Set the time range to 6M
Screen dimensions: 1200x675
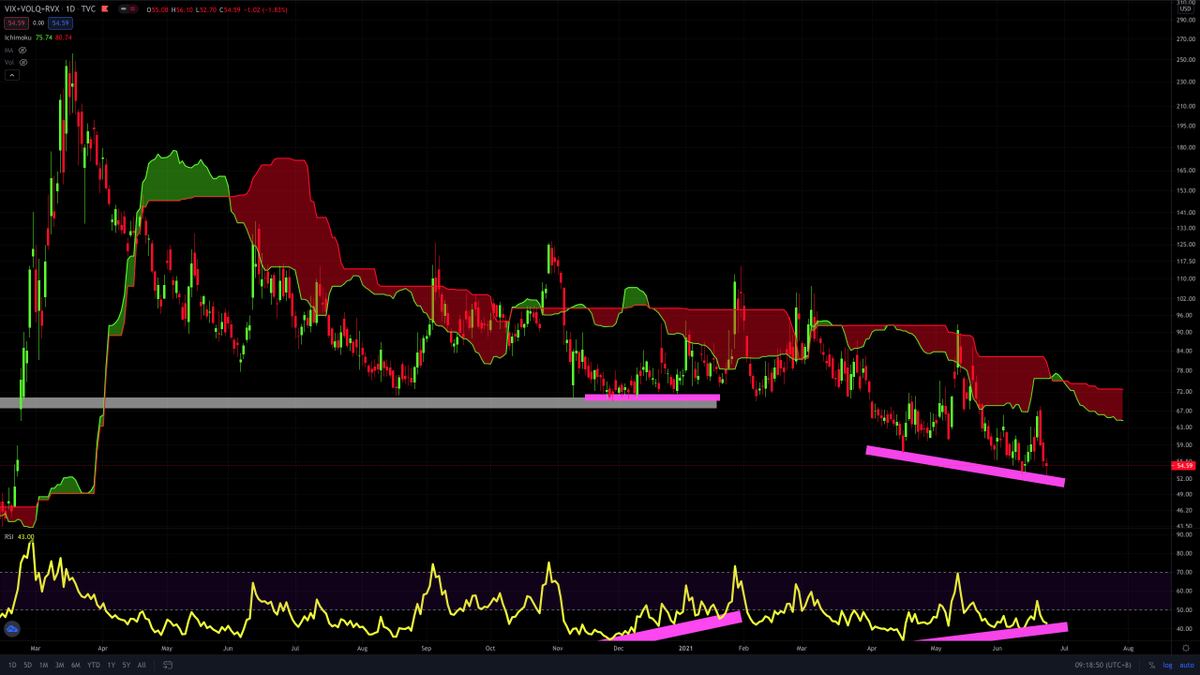tap(76, 665)
